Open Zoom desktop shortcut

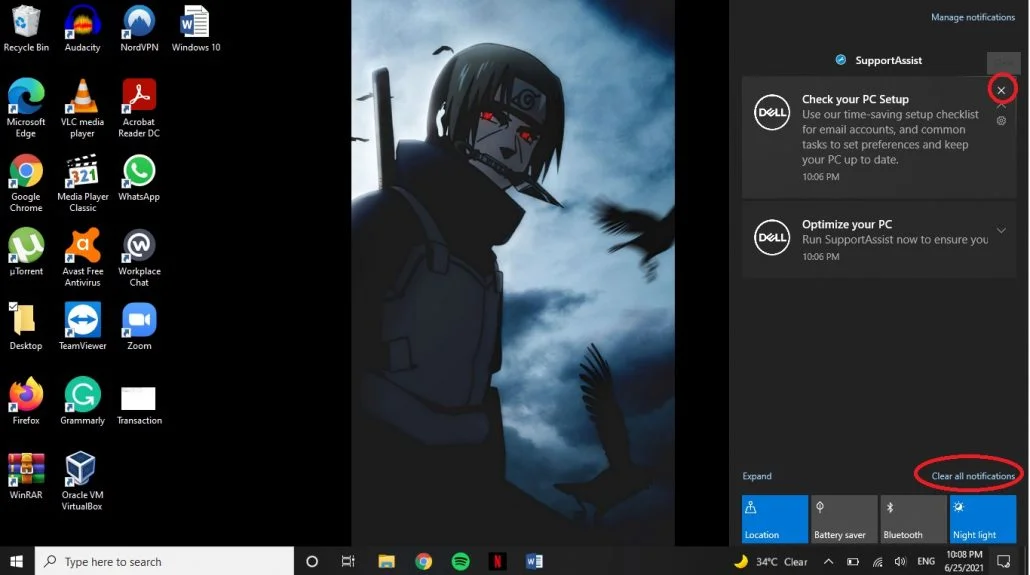coord(139,327)
